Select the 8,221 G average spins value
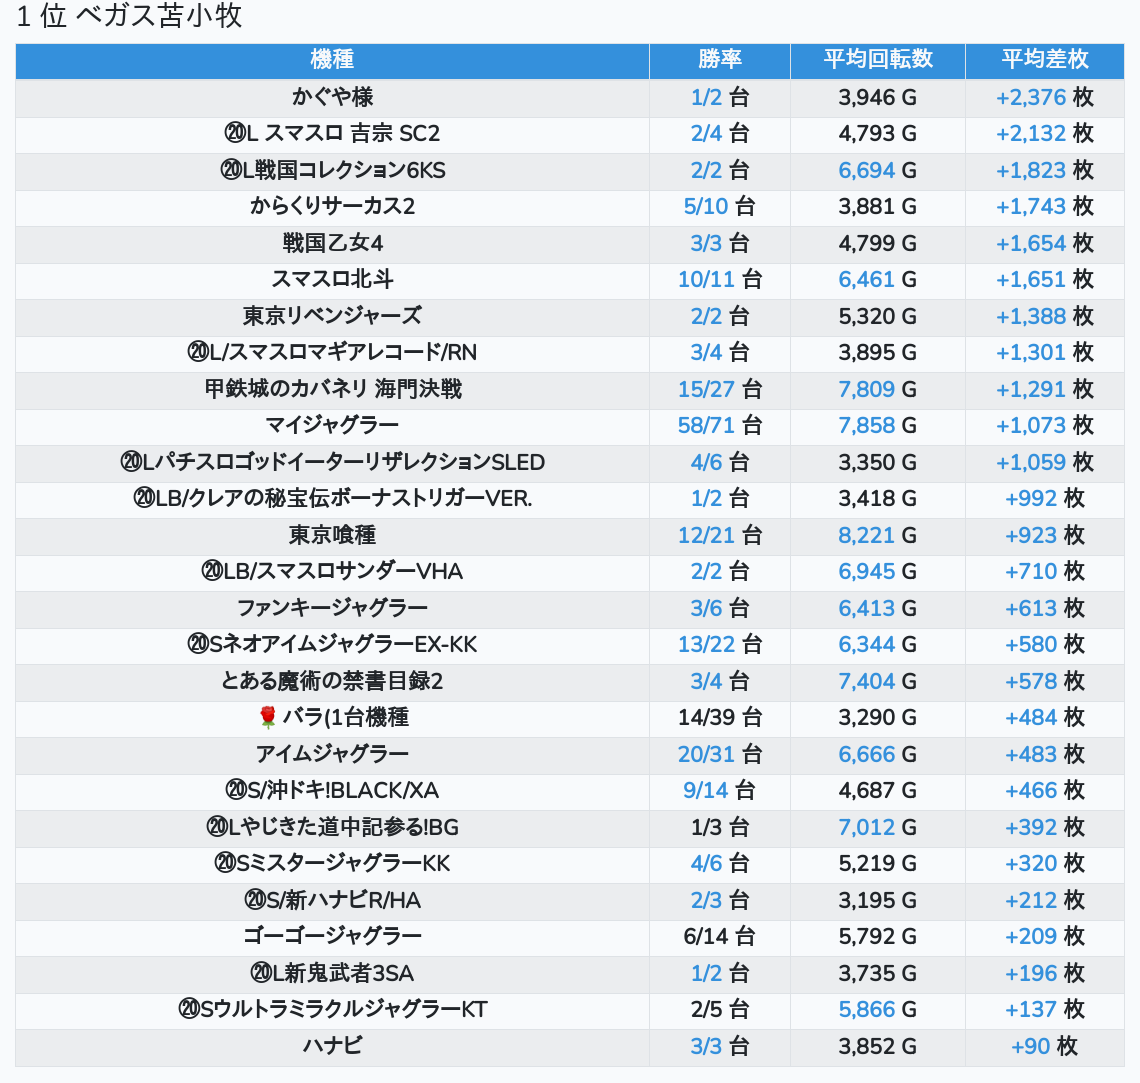The image size is (1140, 1083). pos(878,535)
